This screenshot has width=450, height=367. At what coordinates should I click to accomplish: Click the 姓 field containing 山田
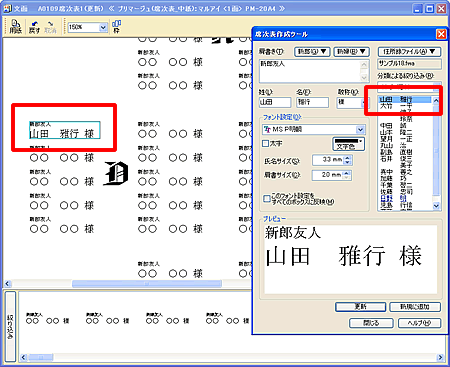pyautogui.click(x=275, y=102)
